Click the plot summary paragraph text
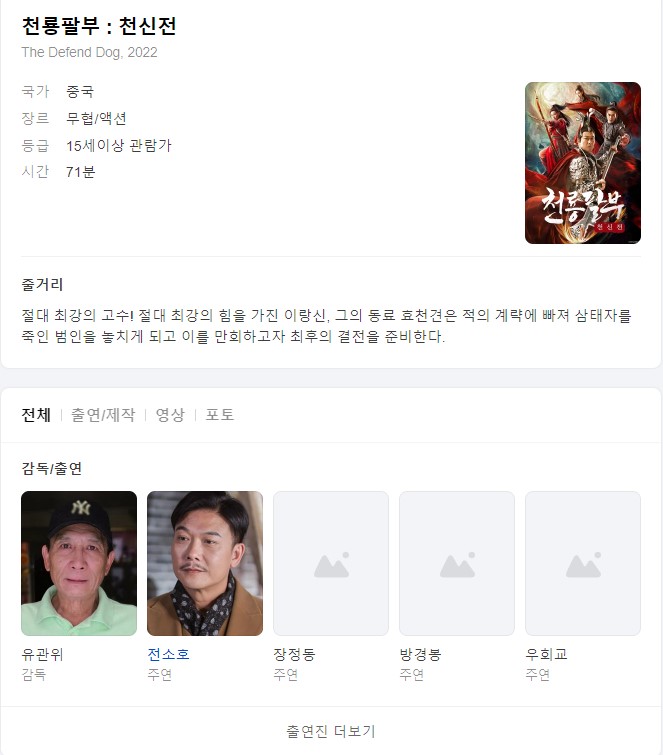This screenshot has height=755, width=663. 326,326
